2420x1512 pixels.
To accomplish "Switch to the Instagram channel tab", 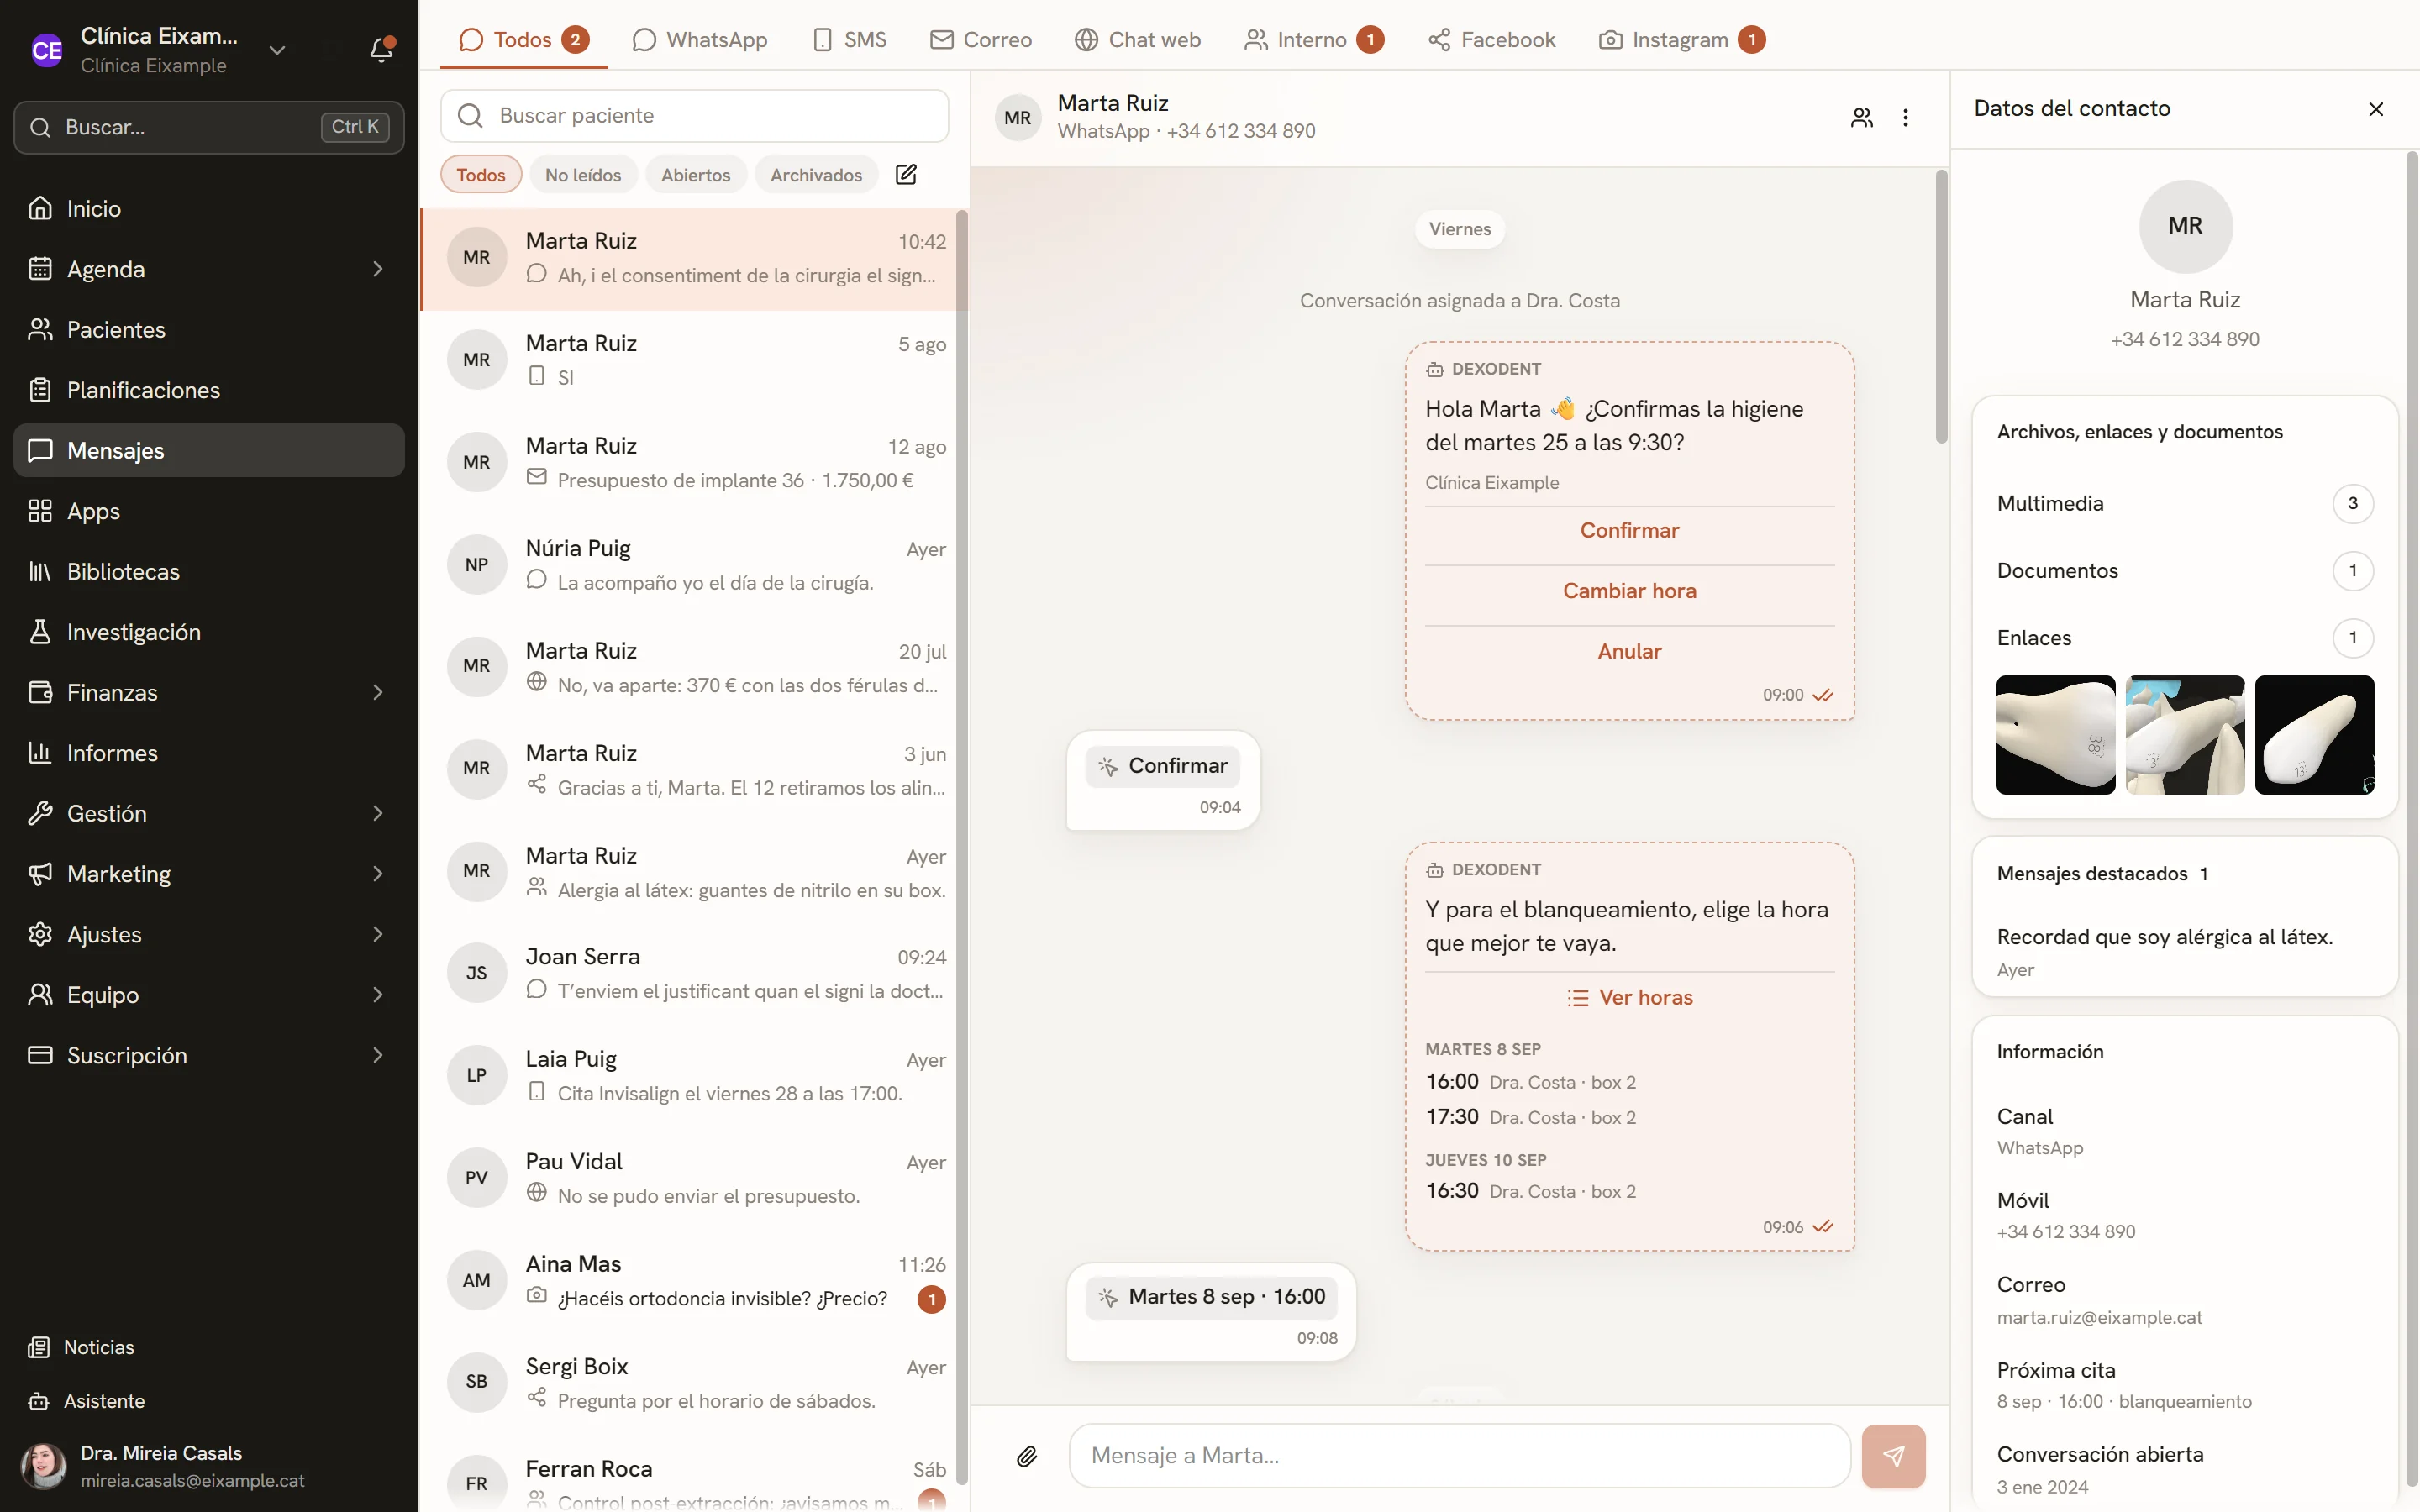I will coord(1682,40).
